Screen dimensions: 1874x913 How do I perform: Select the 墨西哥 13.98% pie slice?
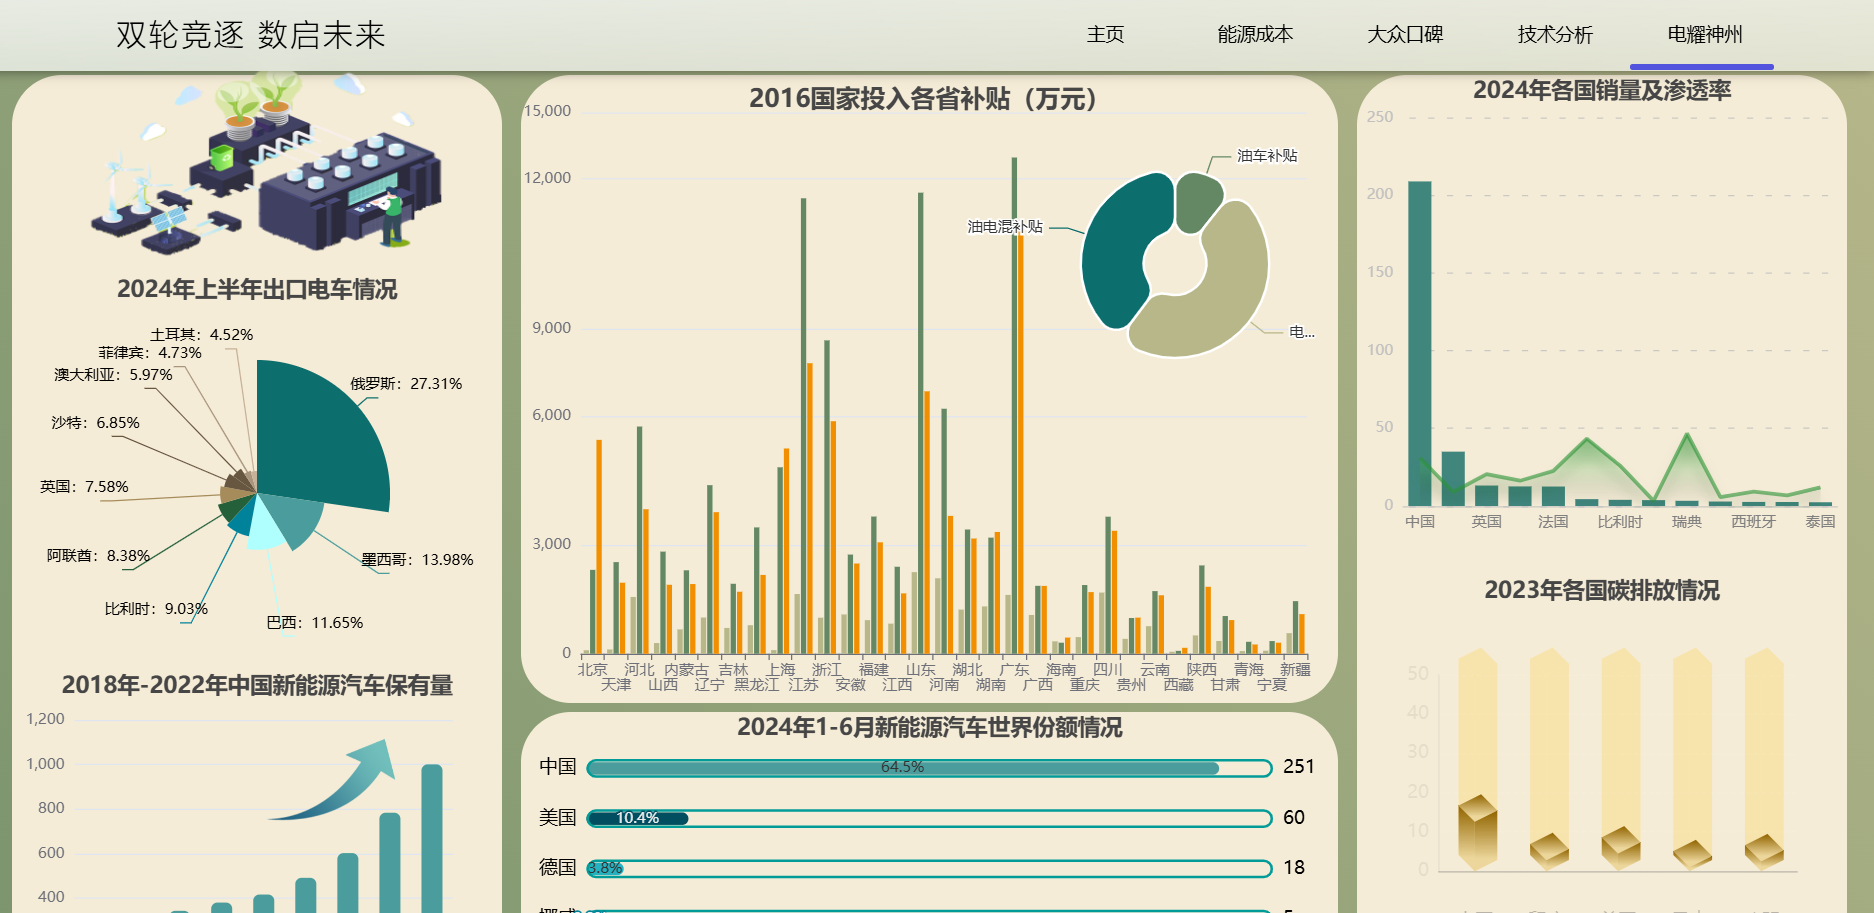[295, 518]
